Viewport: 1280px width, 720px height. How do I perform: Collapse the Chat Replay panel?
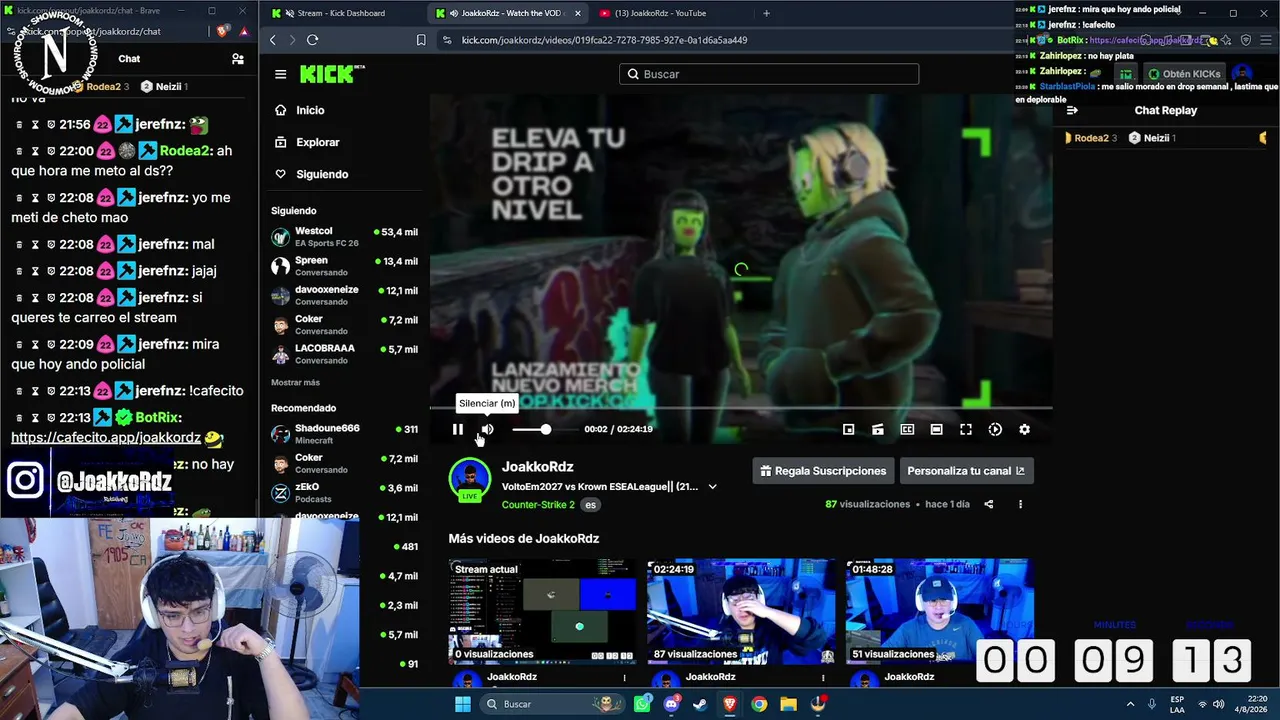coord(1072,111)
